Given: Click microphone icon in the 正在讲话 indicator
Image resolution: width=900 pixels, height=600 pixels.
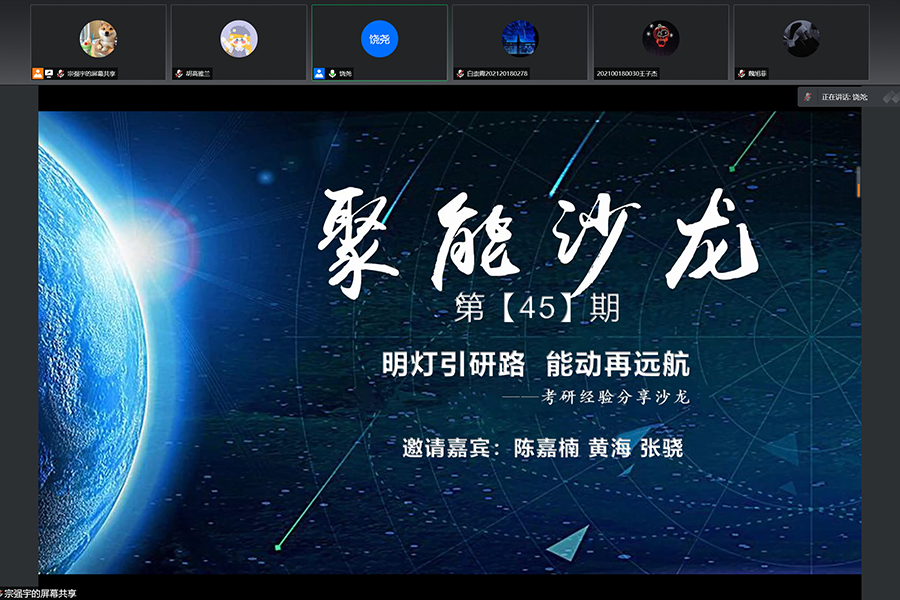Looking at the screenshot, I should click(808, 97).
